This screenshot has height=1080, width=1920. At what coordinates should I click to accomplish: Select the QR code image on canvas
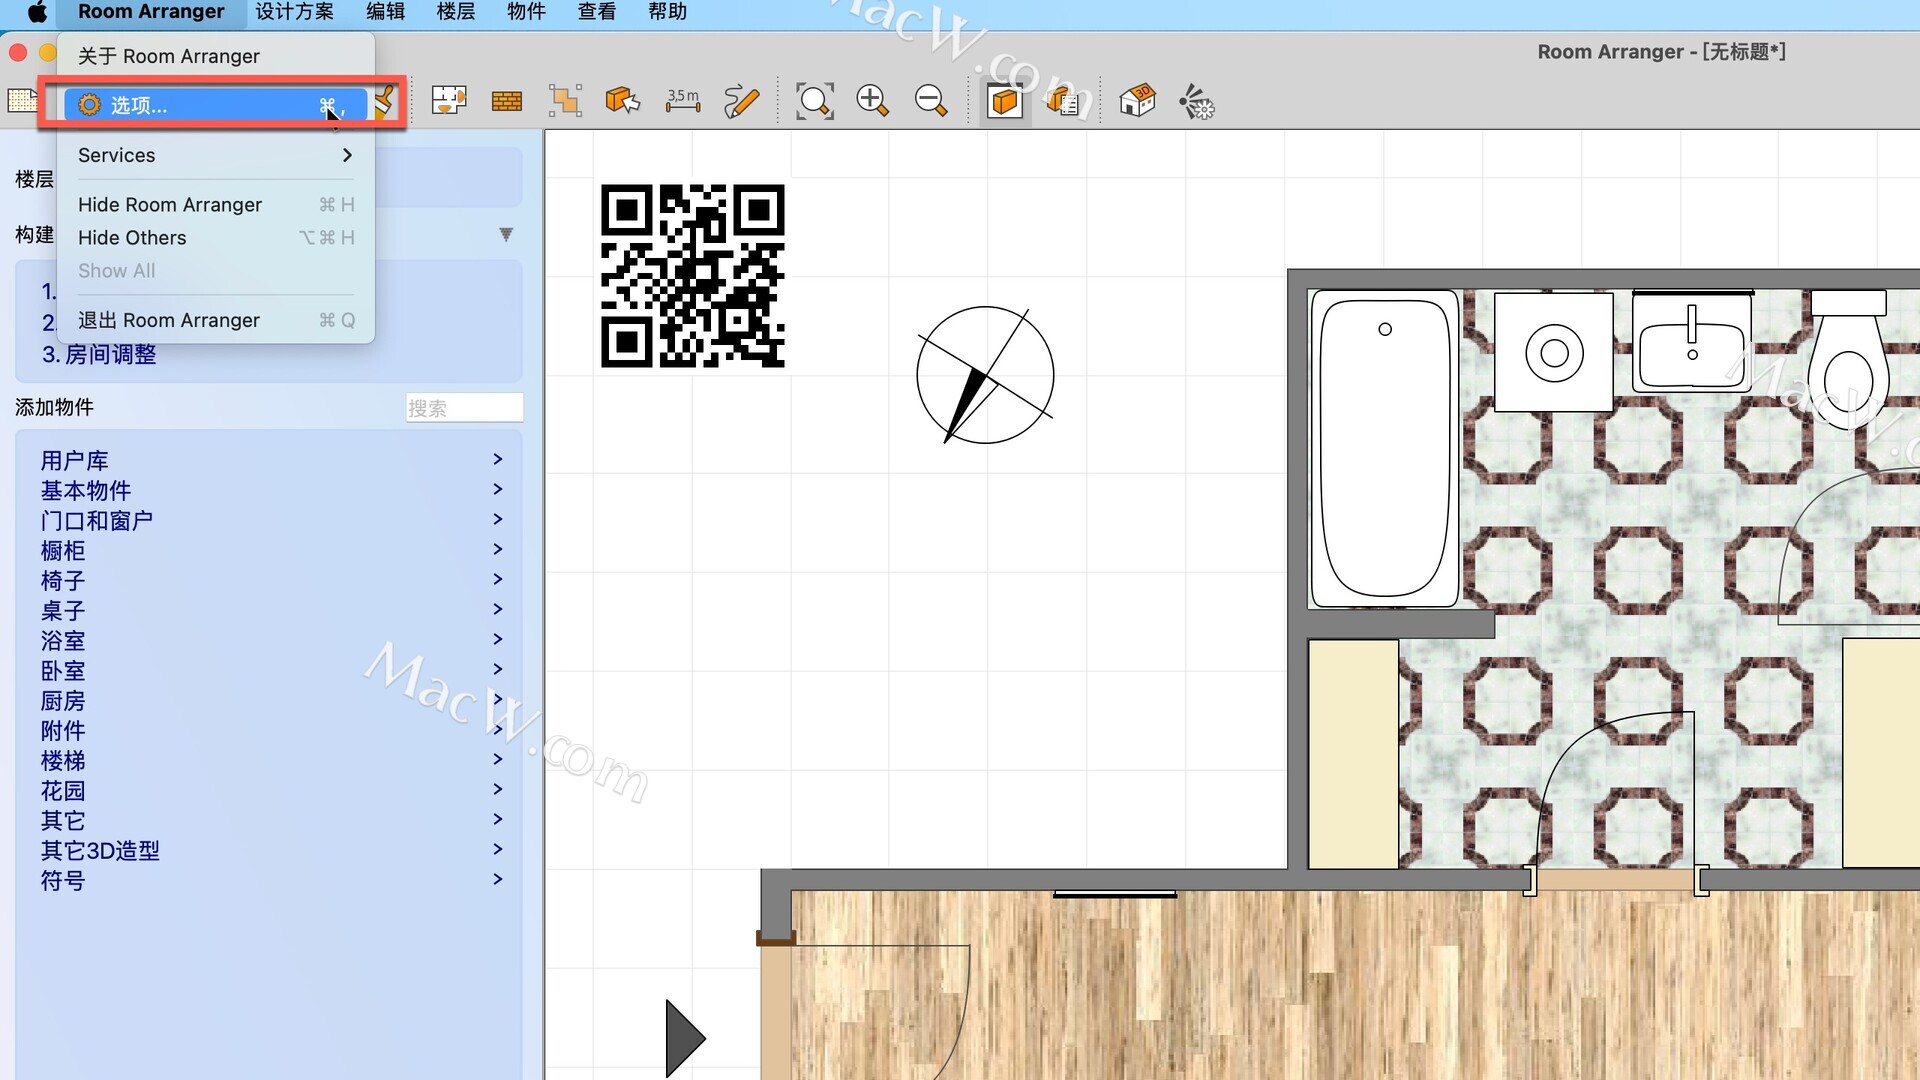(692, 276)
